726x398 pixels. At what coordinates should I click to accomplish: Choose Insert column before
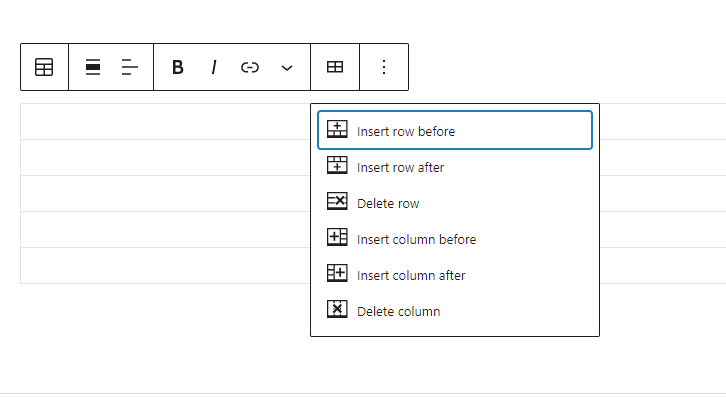pos(455,239)
